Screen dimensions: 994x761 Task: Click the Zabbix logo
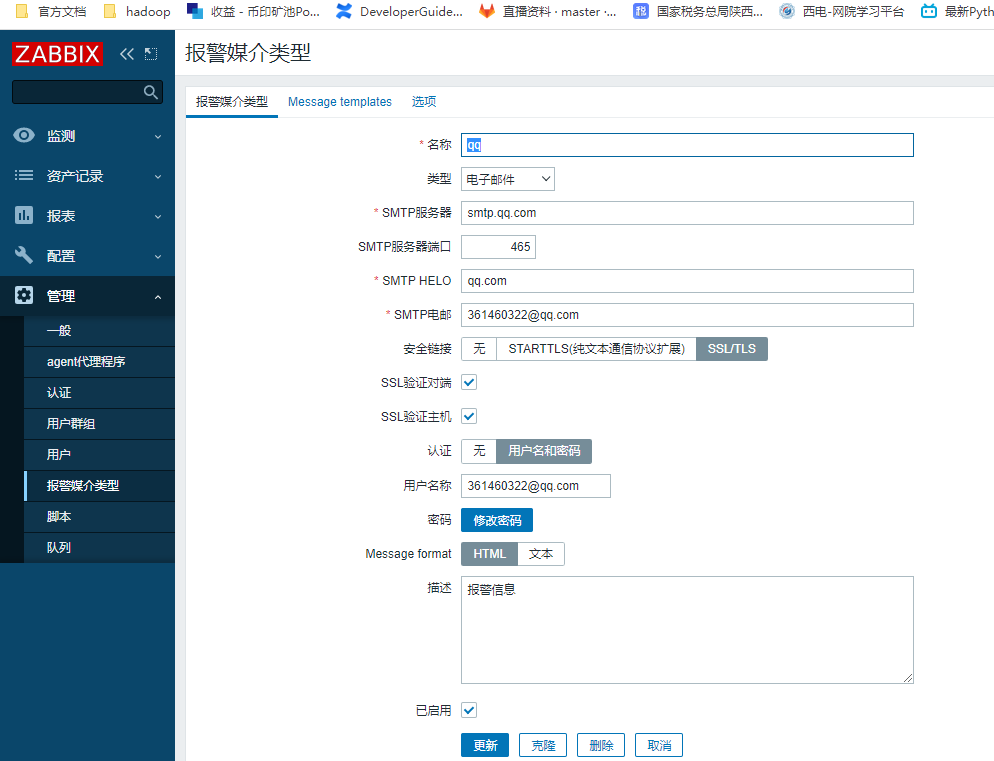(57, 54)
